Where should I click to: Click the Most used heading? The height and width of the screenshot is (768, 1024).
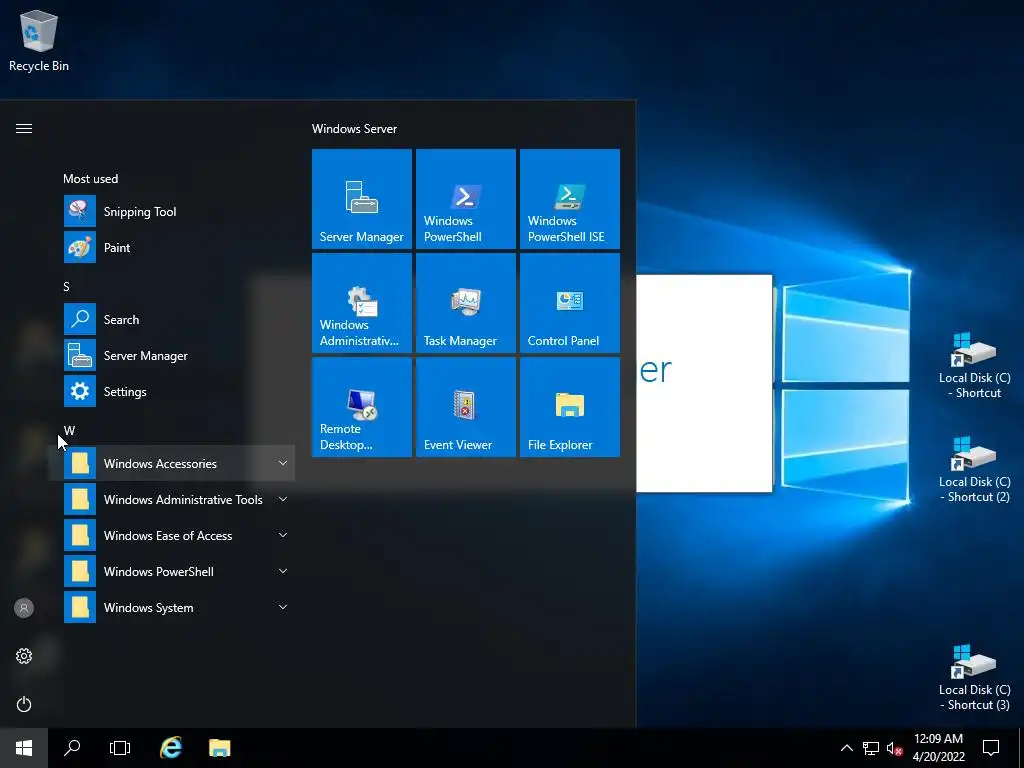(91, 178)
